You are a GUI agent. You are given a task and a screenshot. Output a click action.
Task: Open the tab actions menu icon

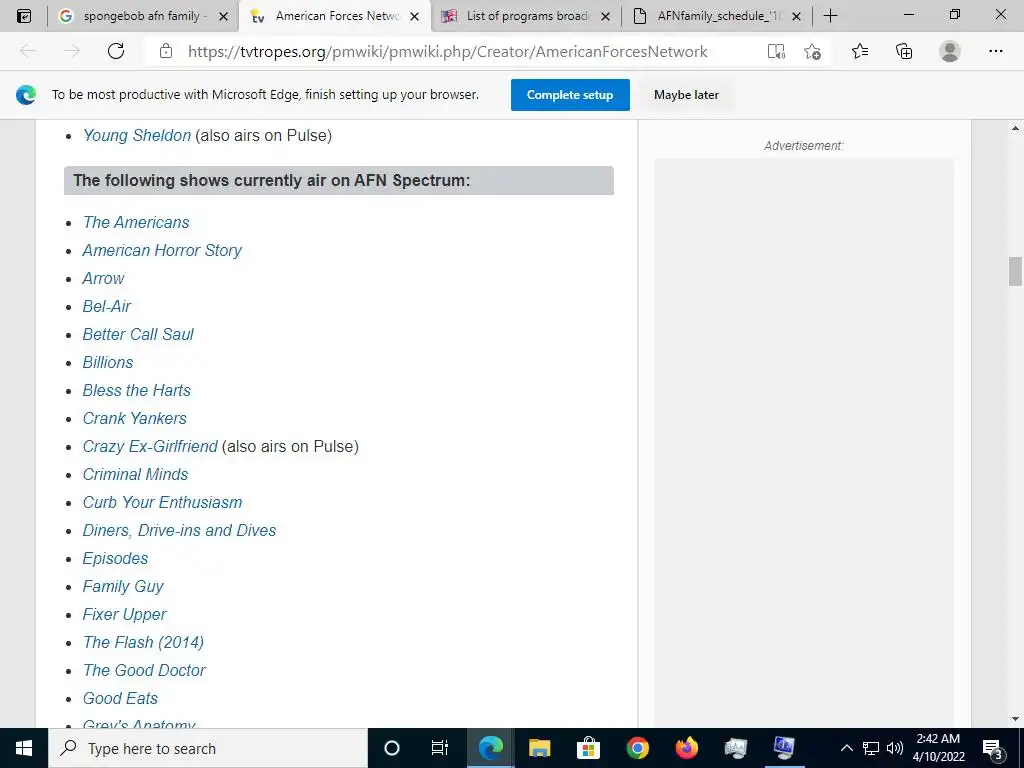pyautogui.click(x=24, y=16)
